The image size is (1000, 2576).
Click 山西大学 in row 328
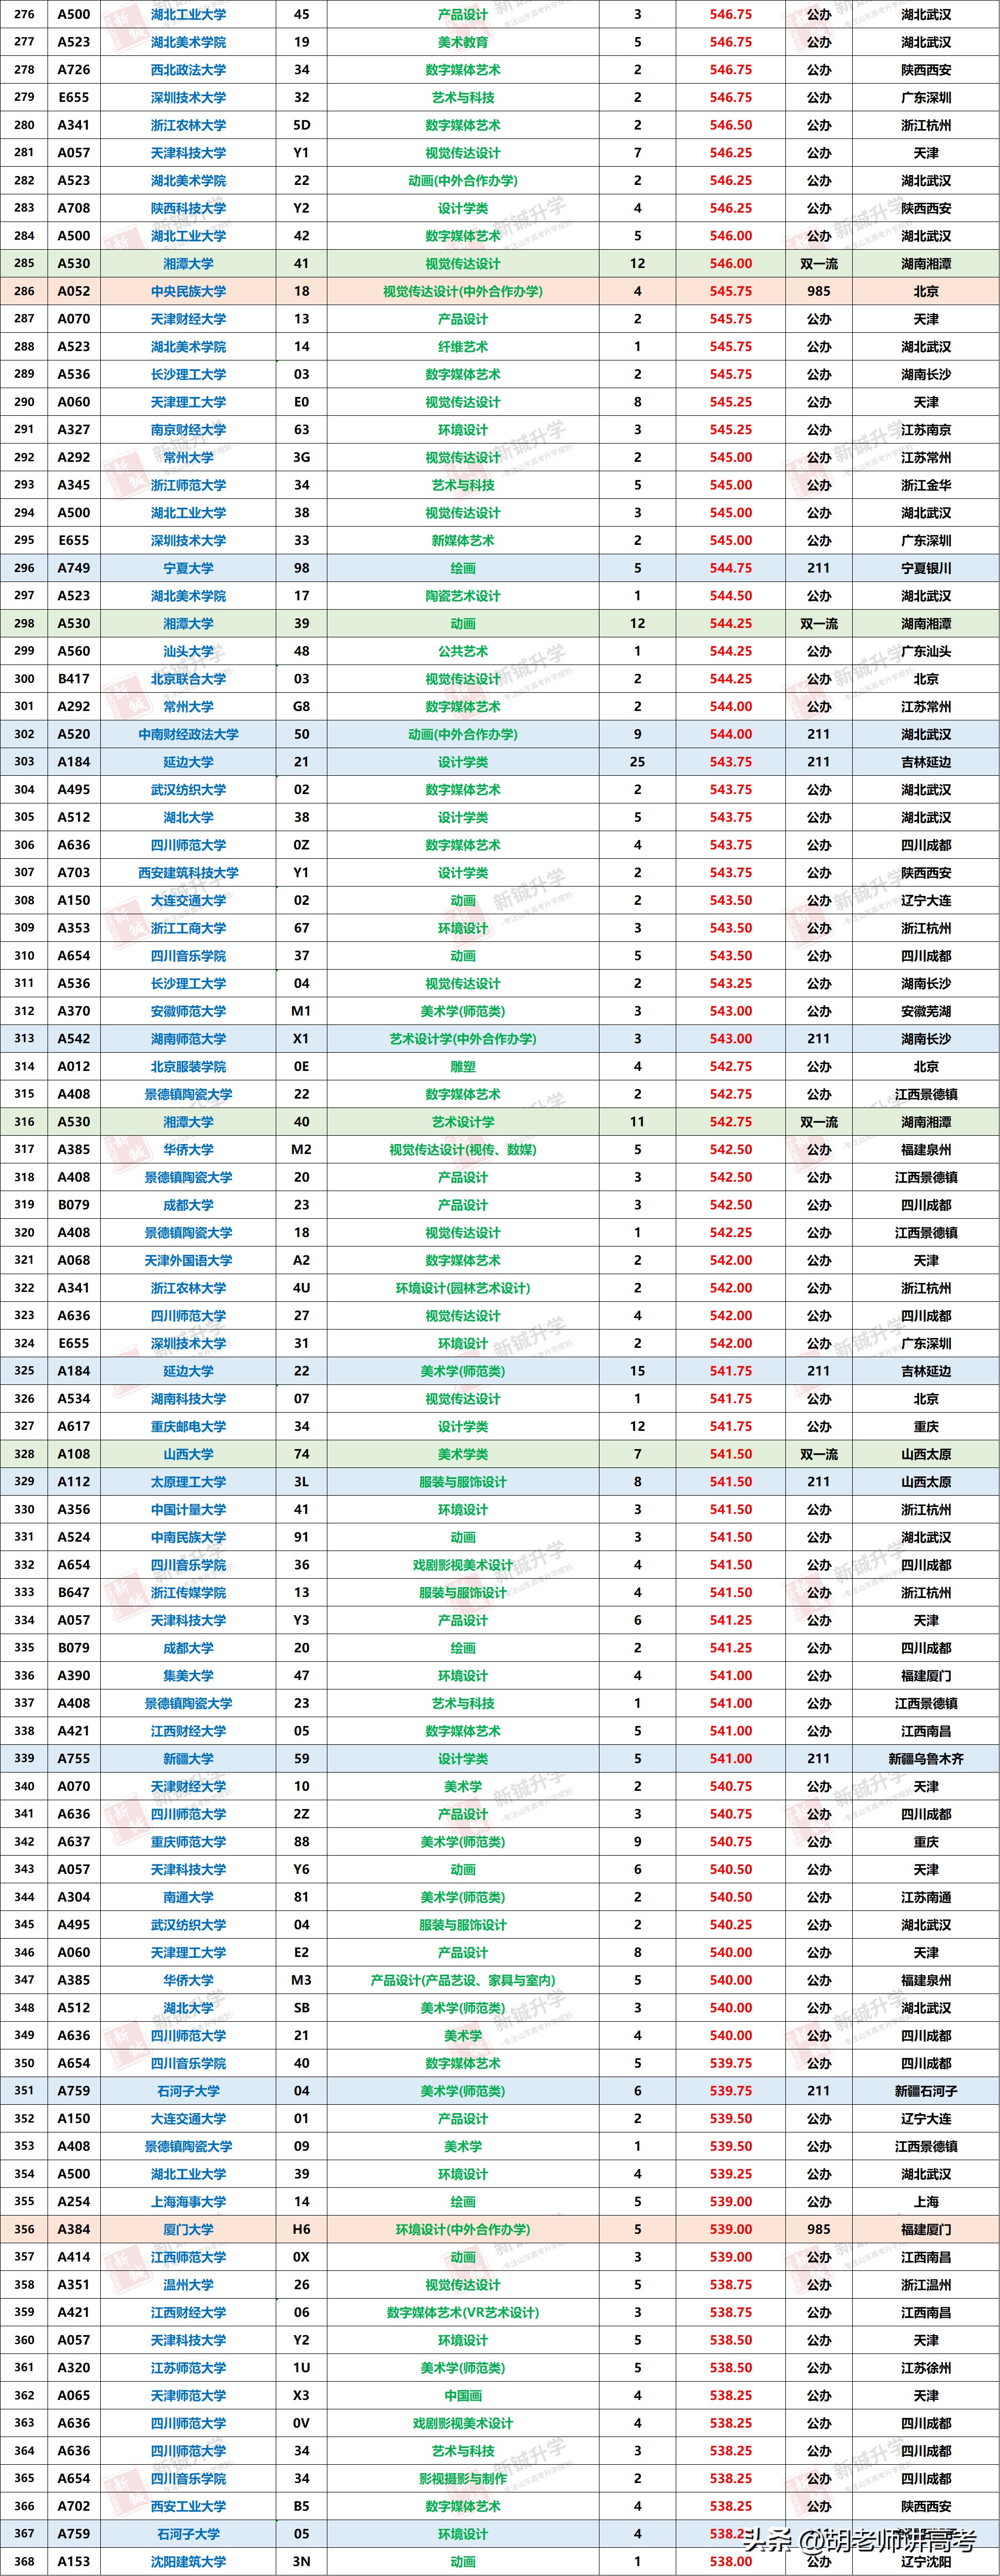coord(188,1454)
